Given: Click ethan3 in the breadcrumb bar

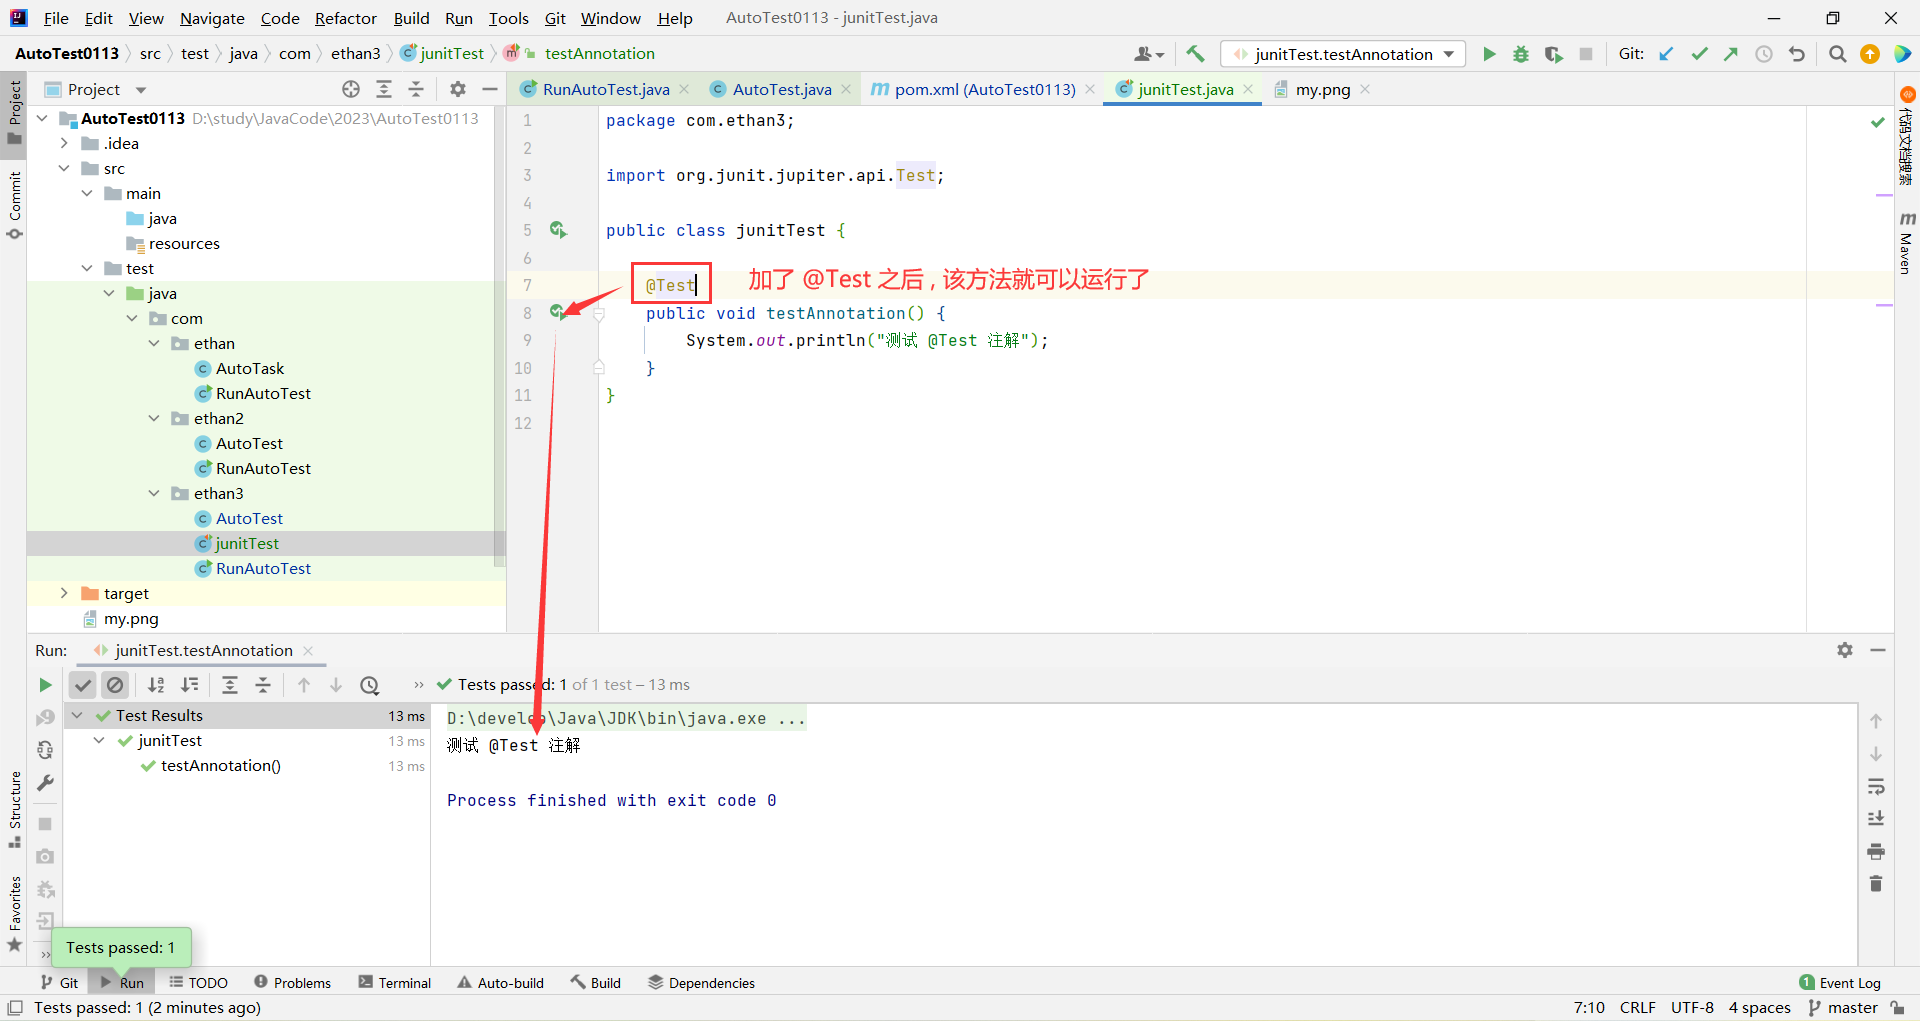Looking at the screenshot, I should point(356,54).
